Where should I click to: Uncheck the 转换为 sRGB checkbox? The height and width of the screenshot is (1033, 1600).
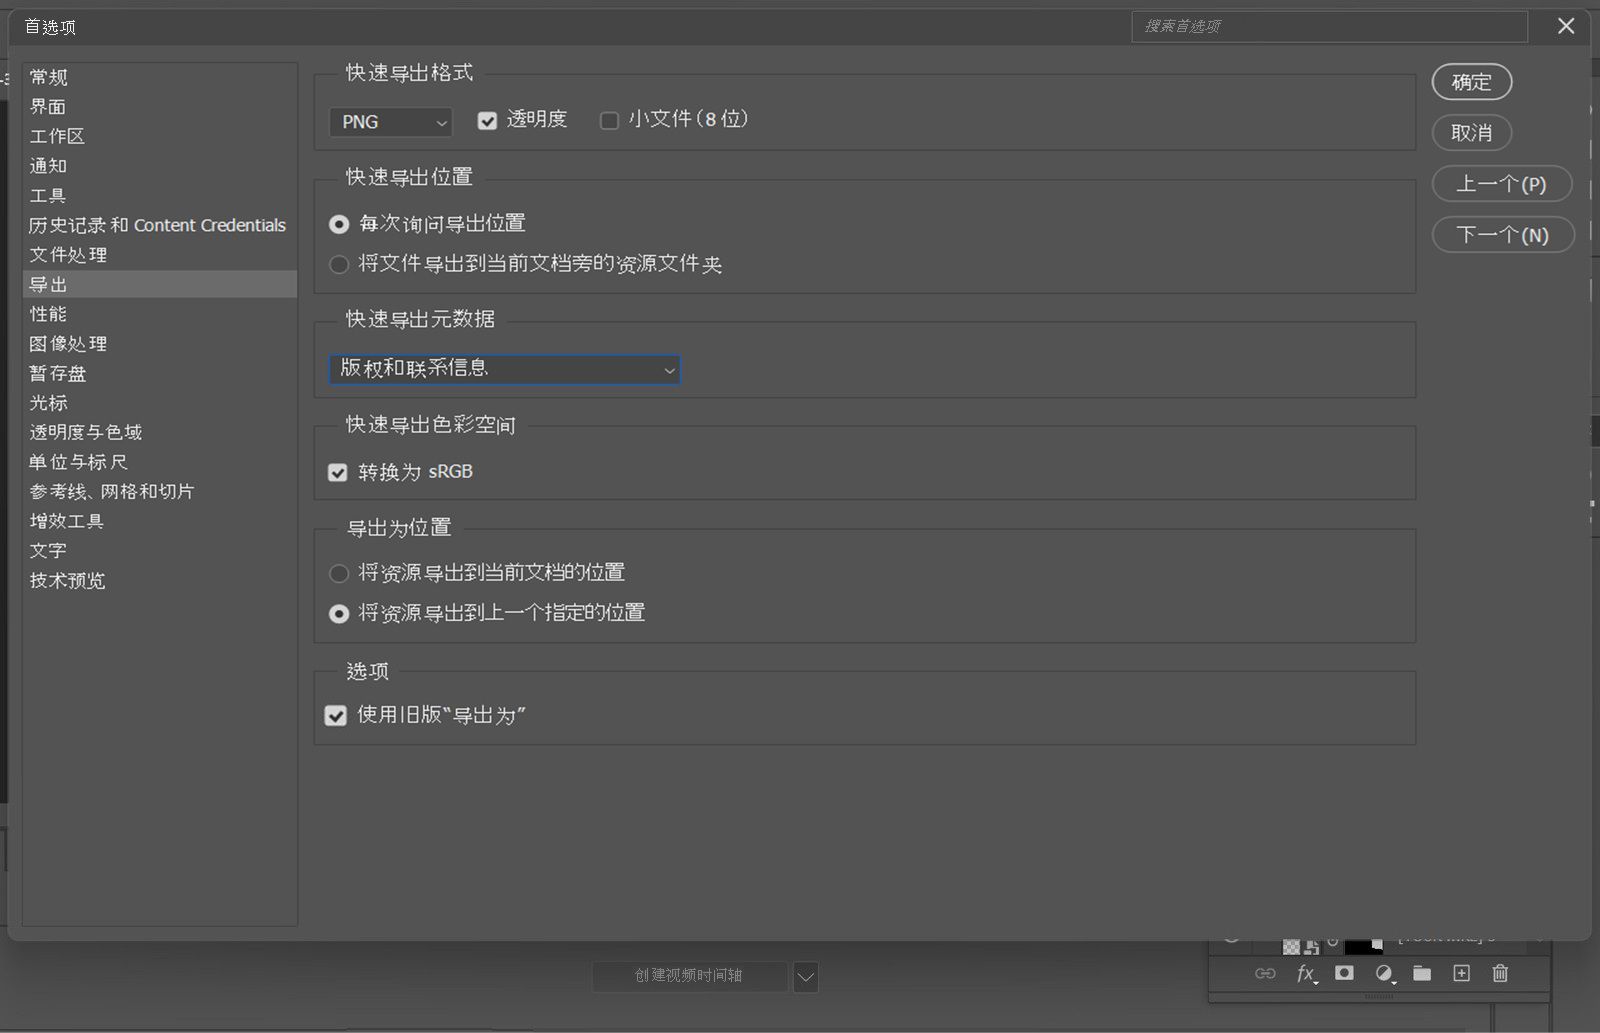click(x=338, y=472)
